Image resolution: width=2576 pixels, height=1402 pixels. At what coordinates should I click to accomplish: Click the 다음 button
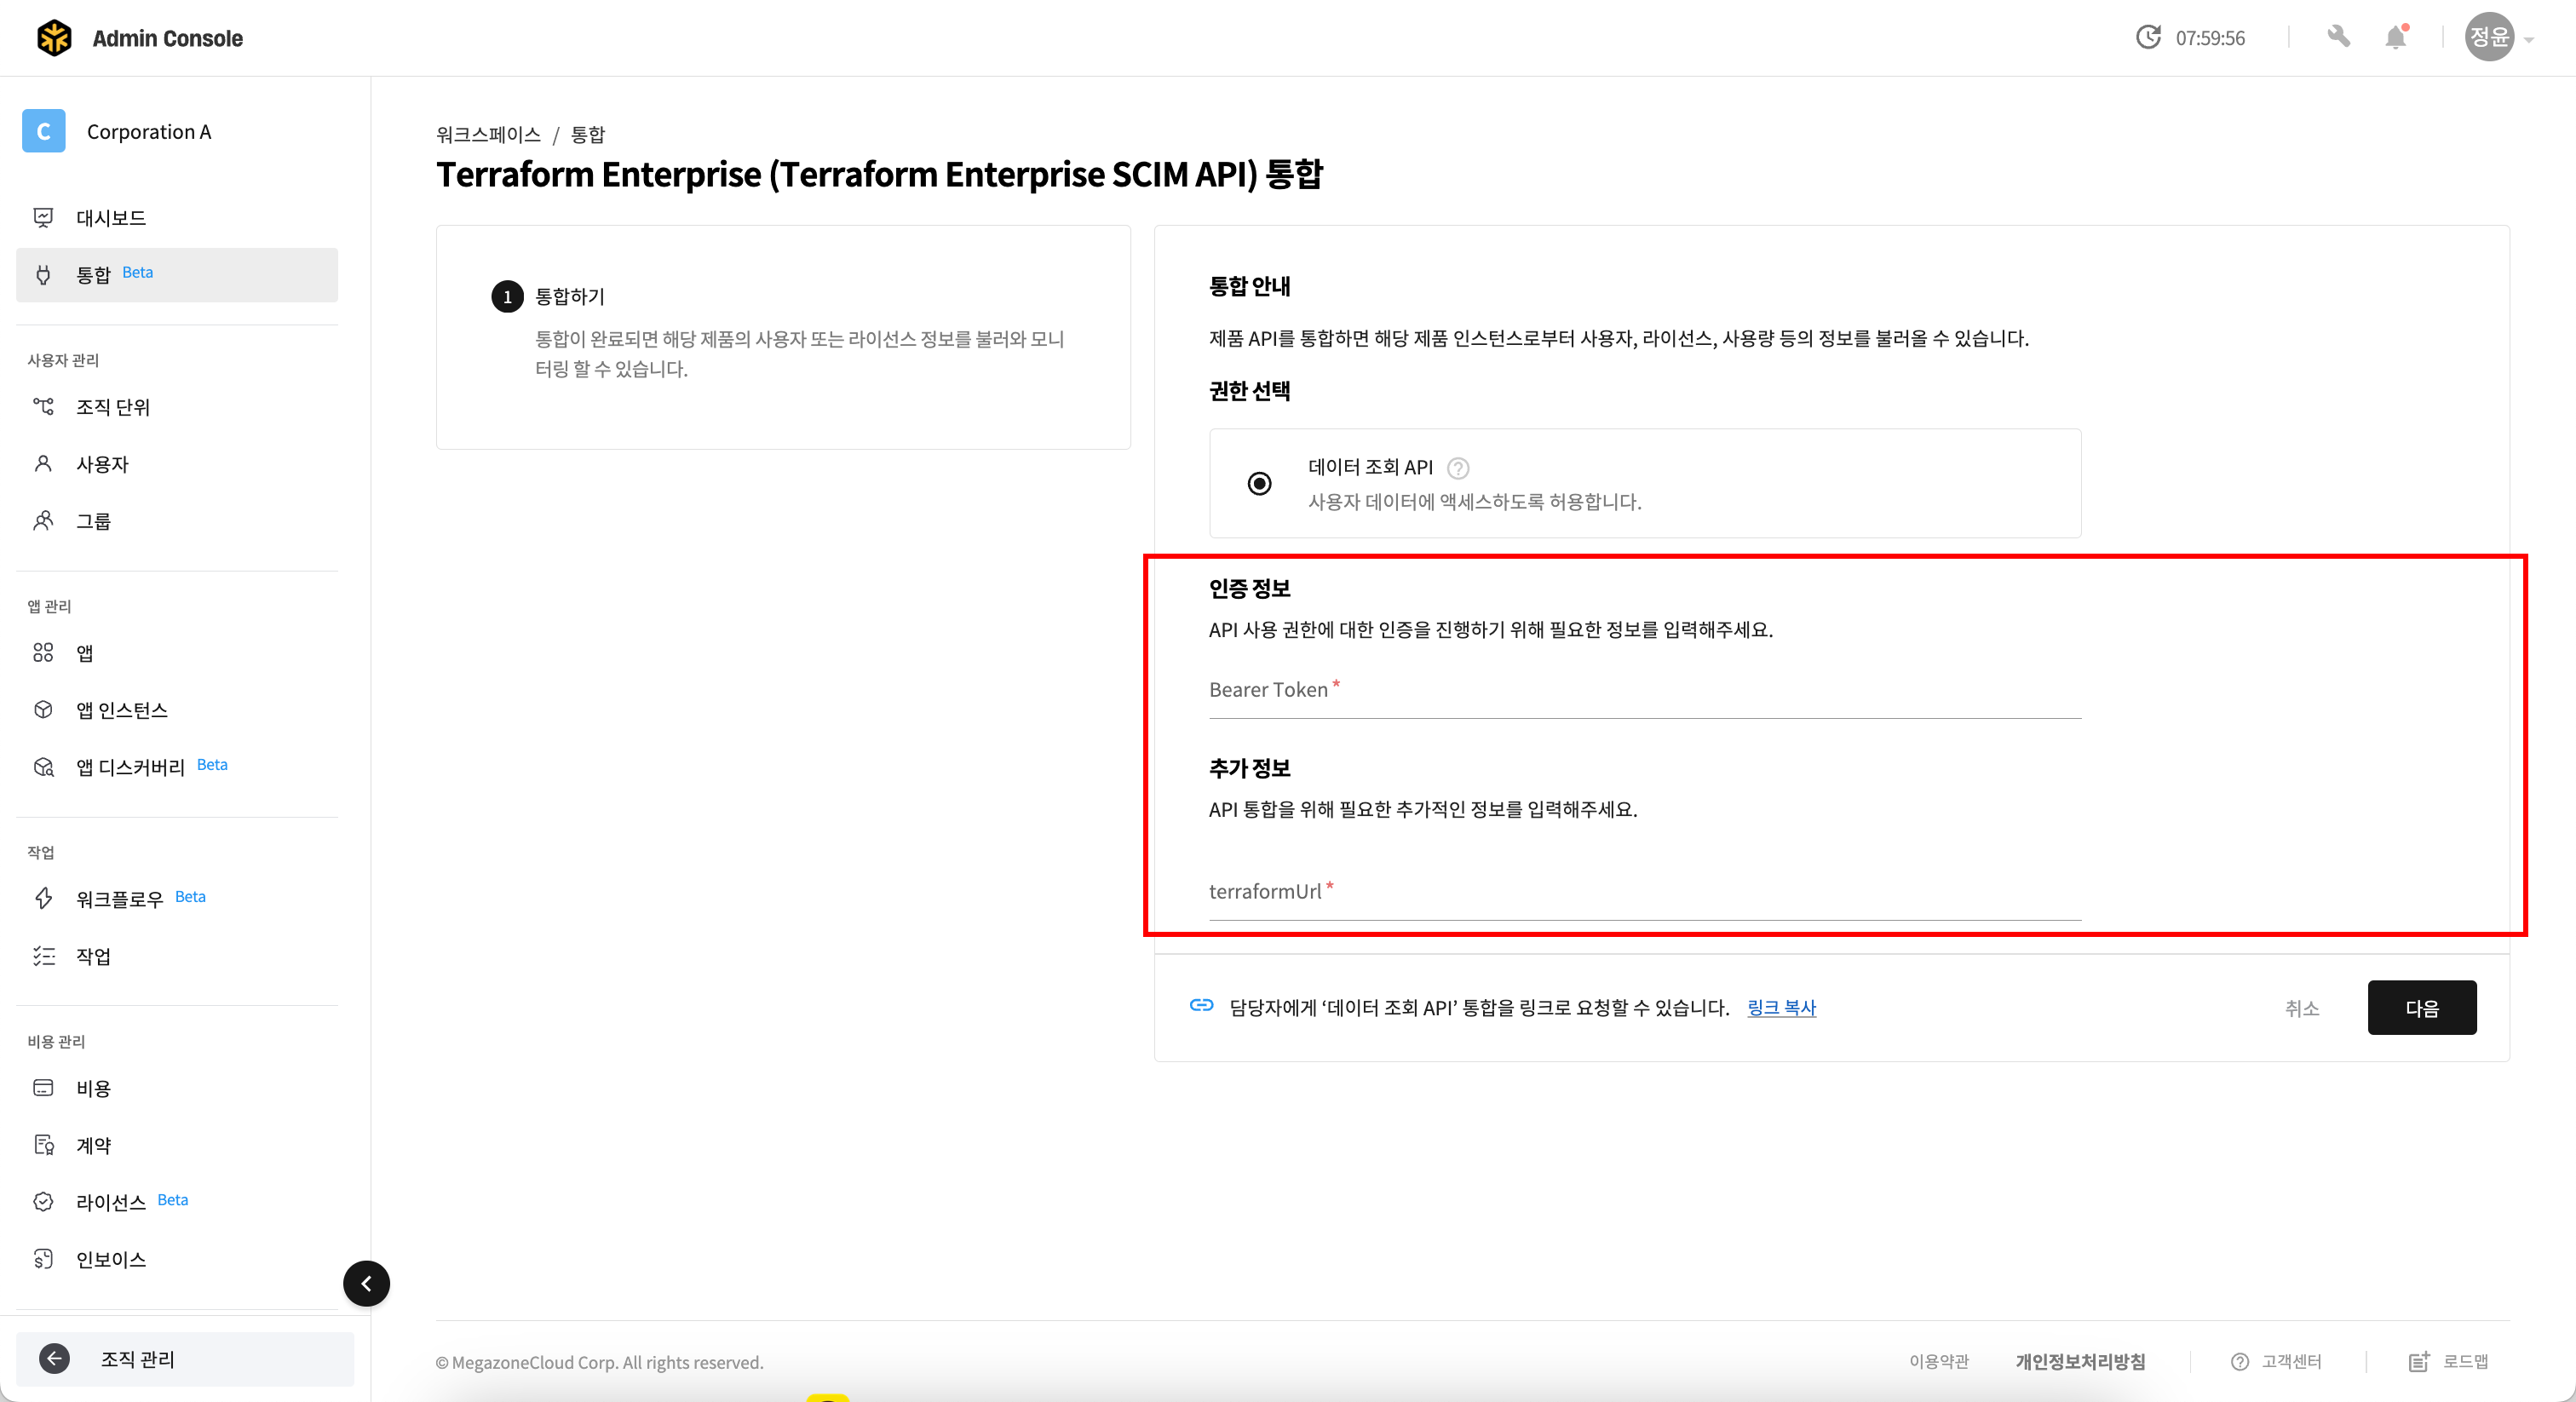2421,1008
